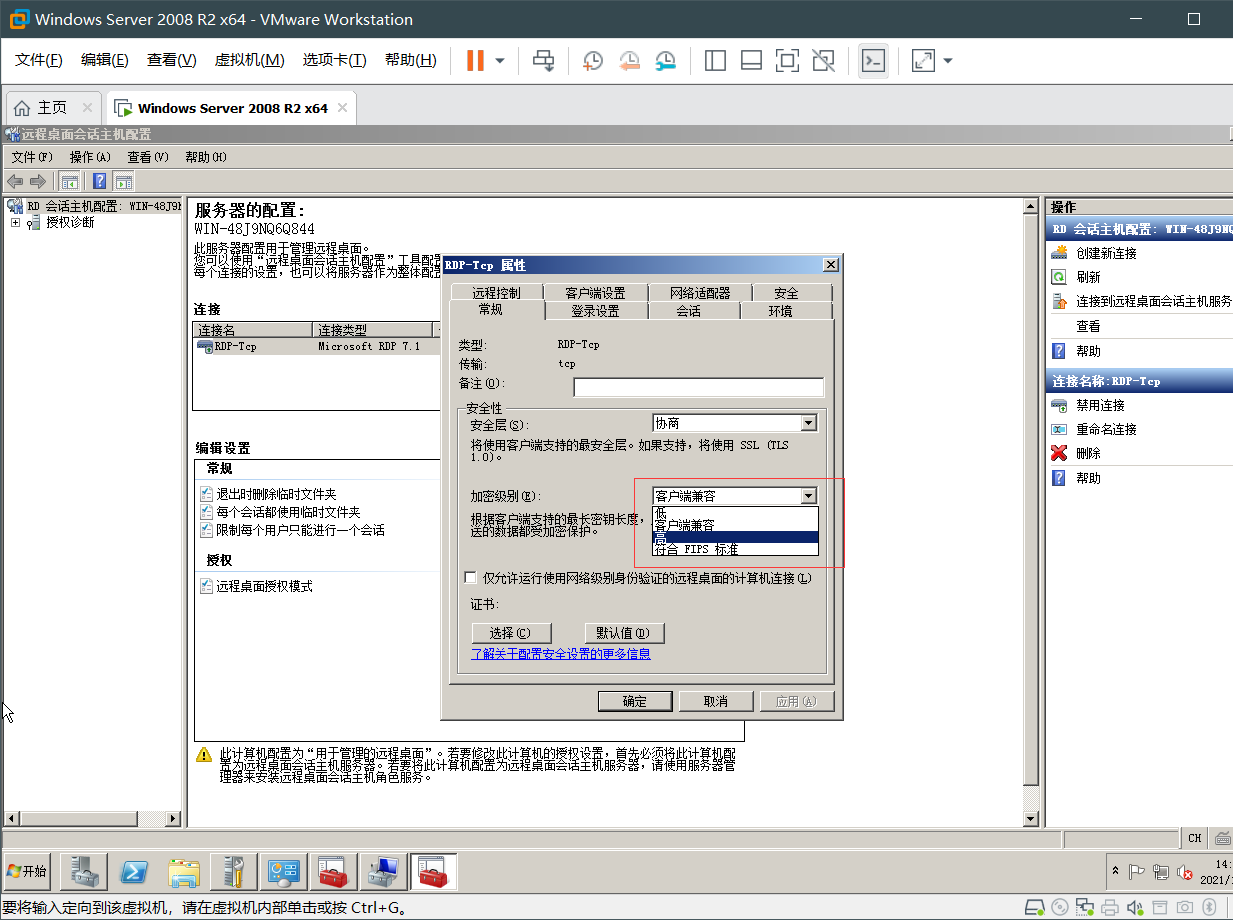Launch PowerShell from the taskbar

[x=134, y=872]
